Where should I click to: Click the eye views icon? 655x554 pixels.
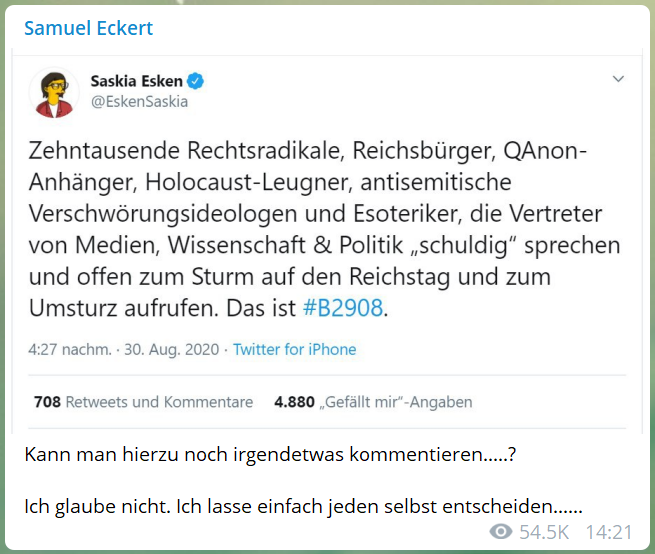502,532
